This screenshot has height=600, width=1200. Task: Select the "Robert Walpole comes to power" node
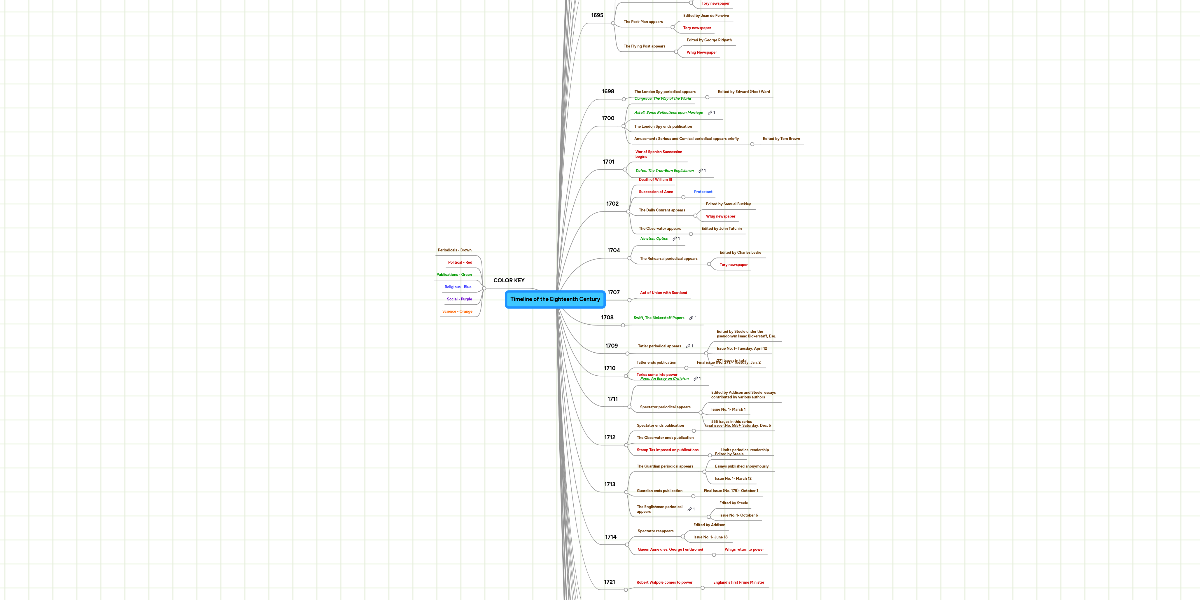pos(665,582)
